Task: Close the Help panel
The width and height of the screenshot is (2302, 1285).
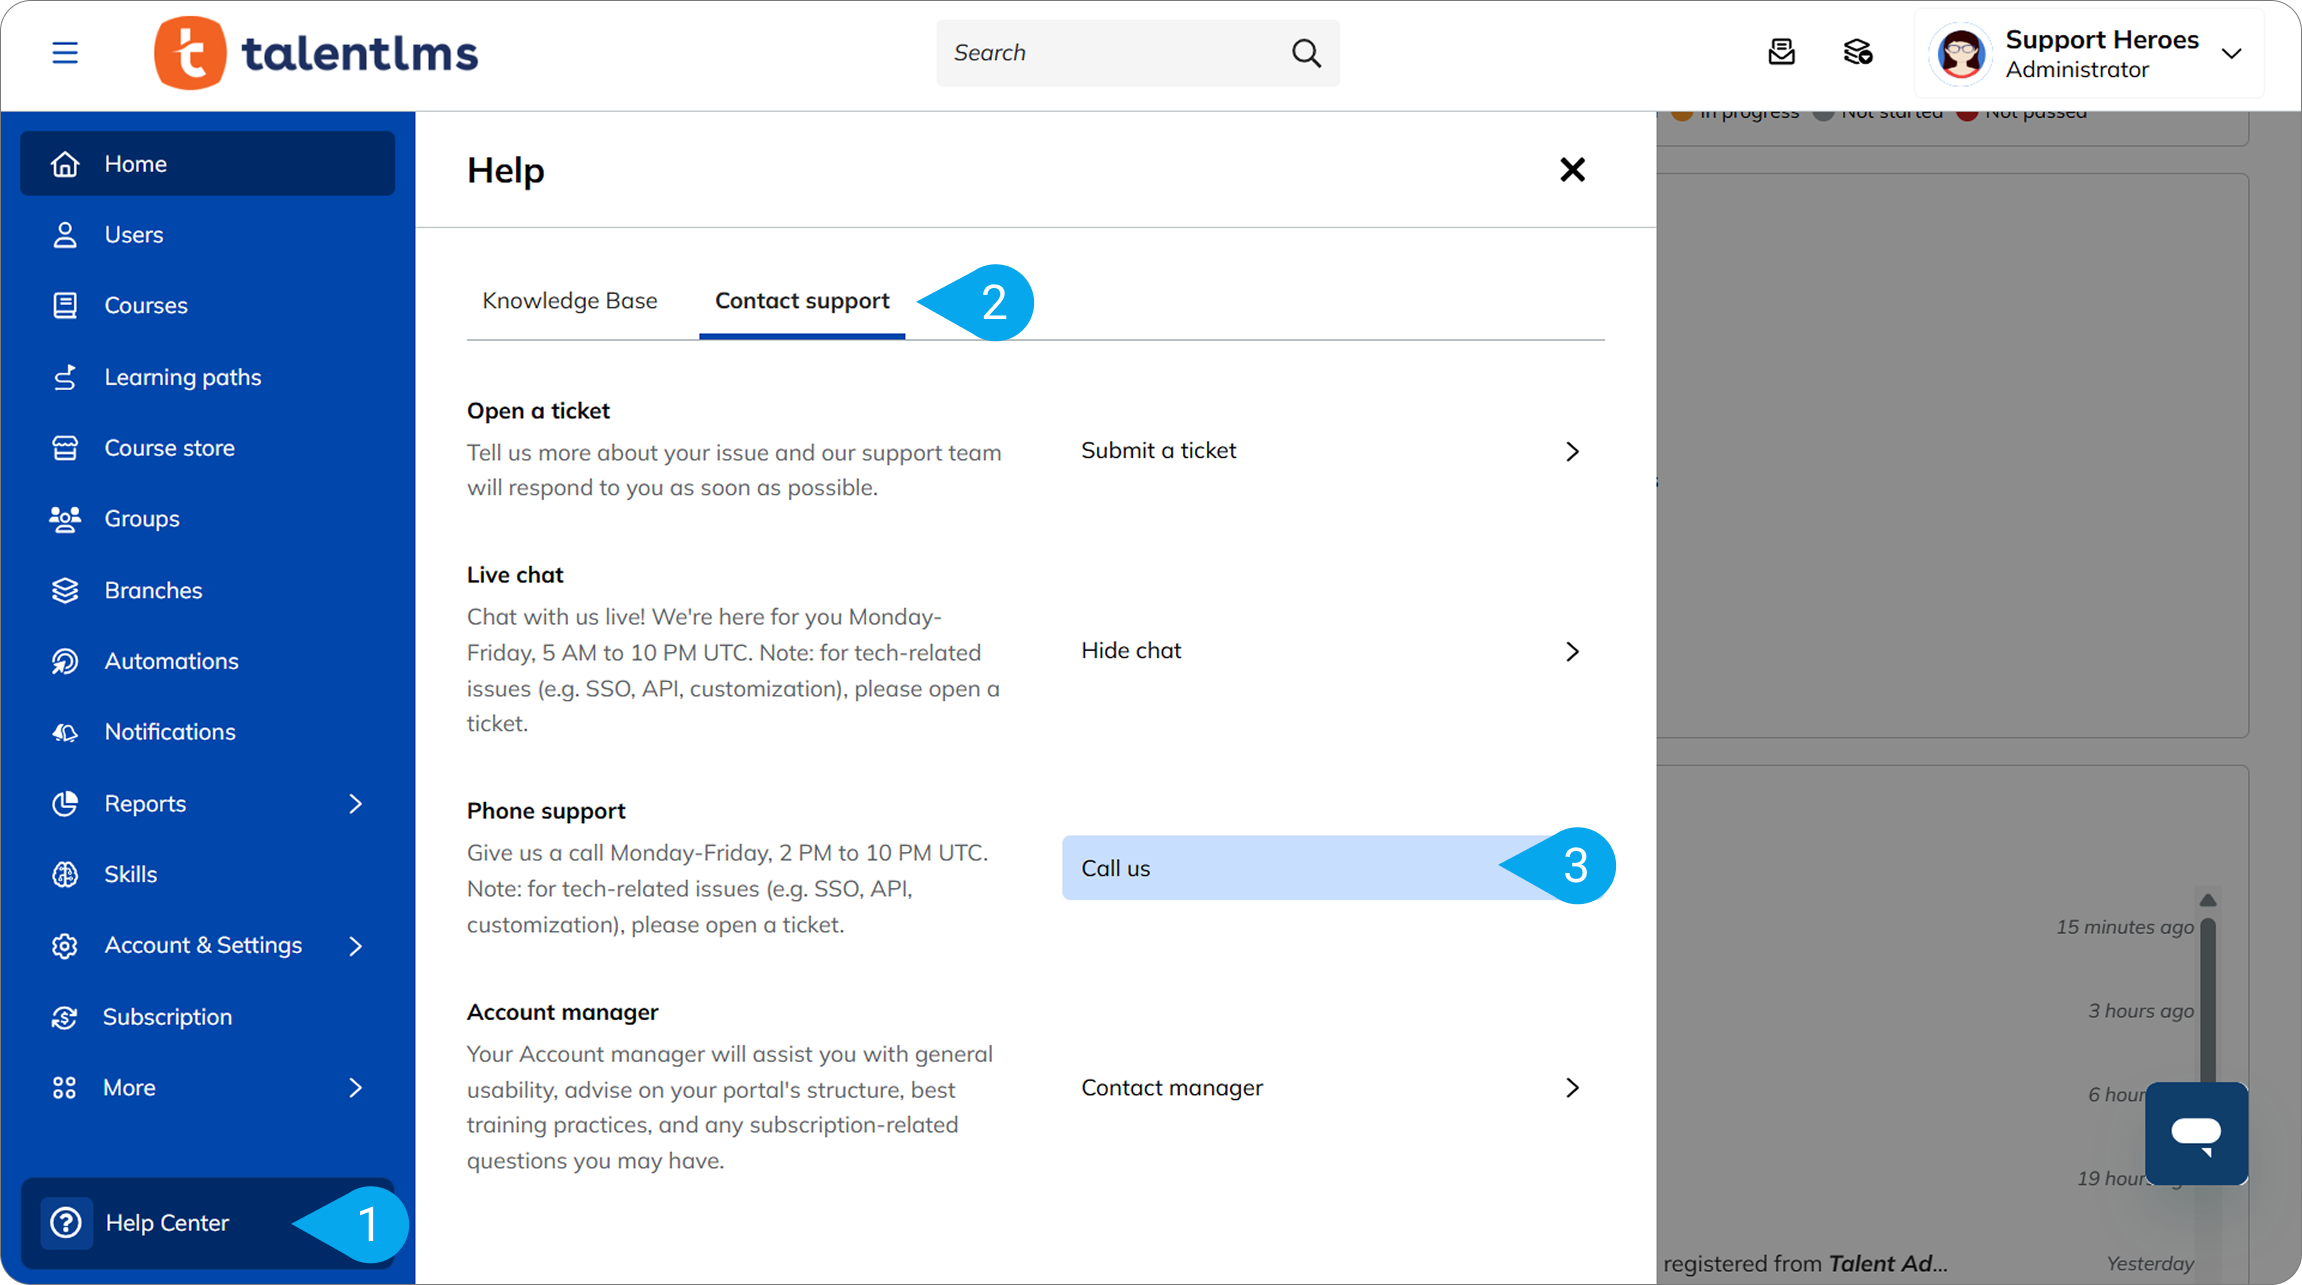Action: [1572, 170]
